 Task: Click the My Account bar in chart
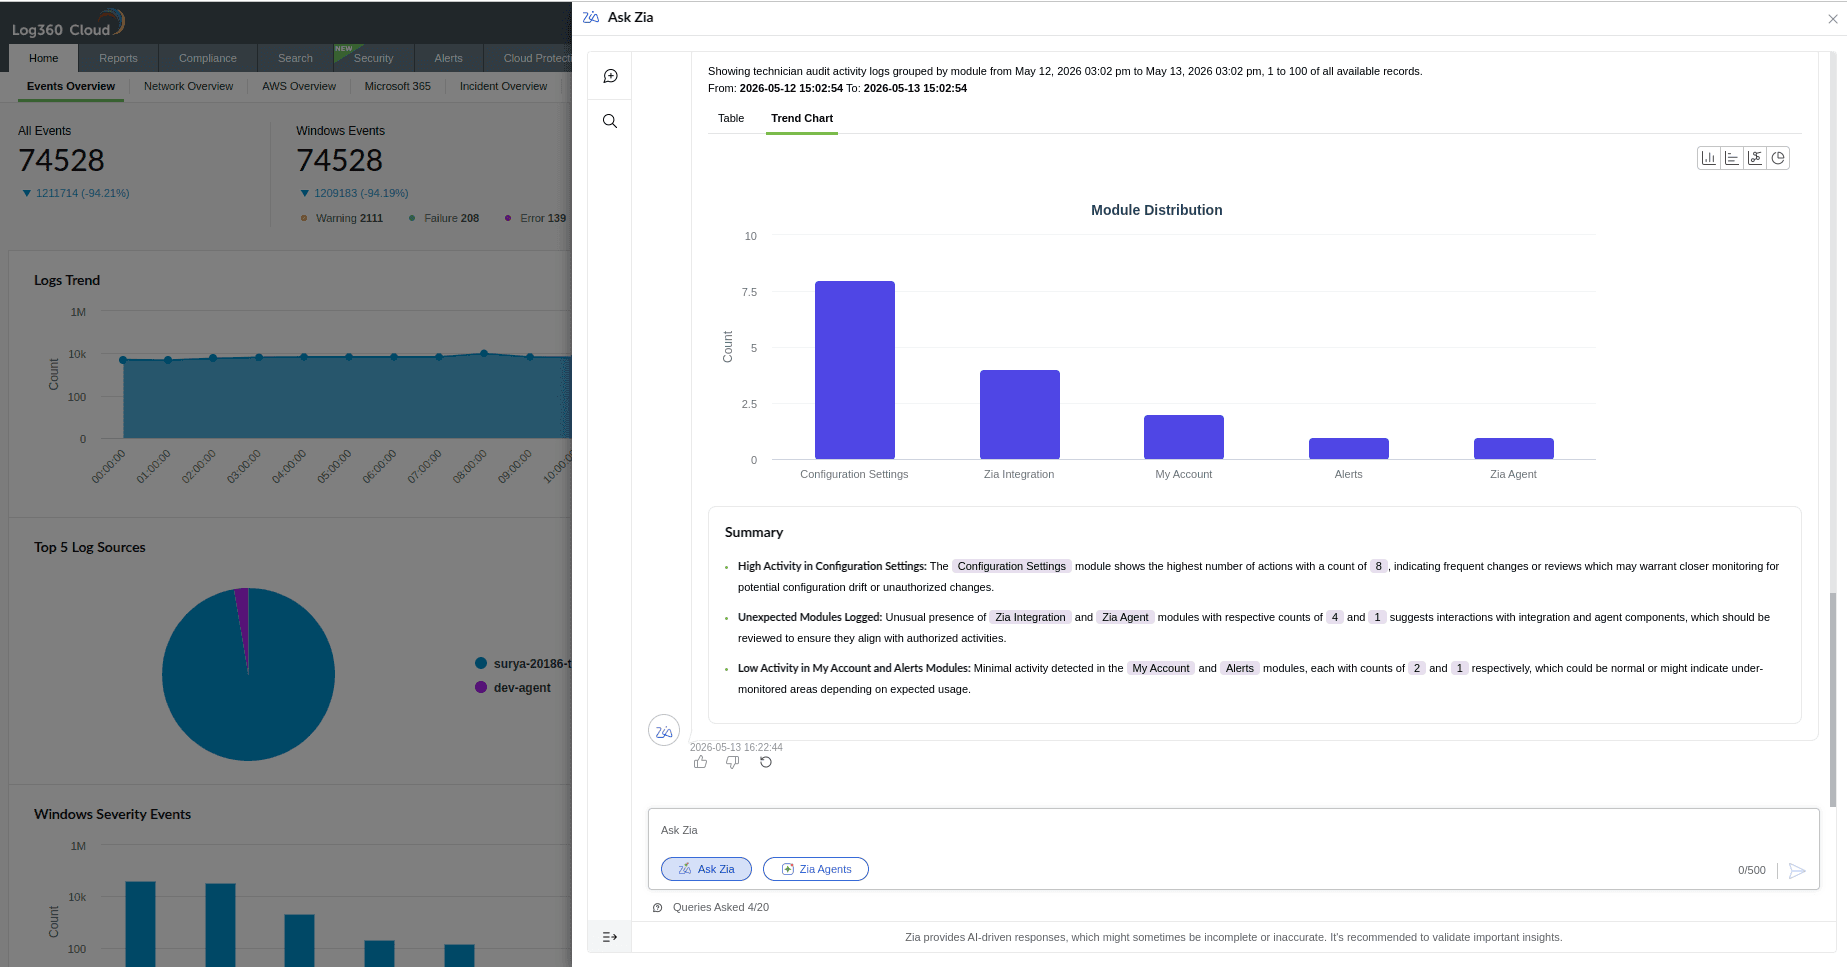point(1184,437)
